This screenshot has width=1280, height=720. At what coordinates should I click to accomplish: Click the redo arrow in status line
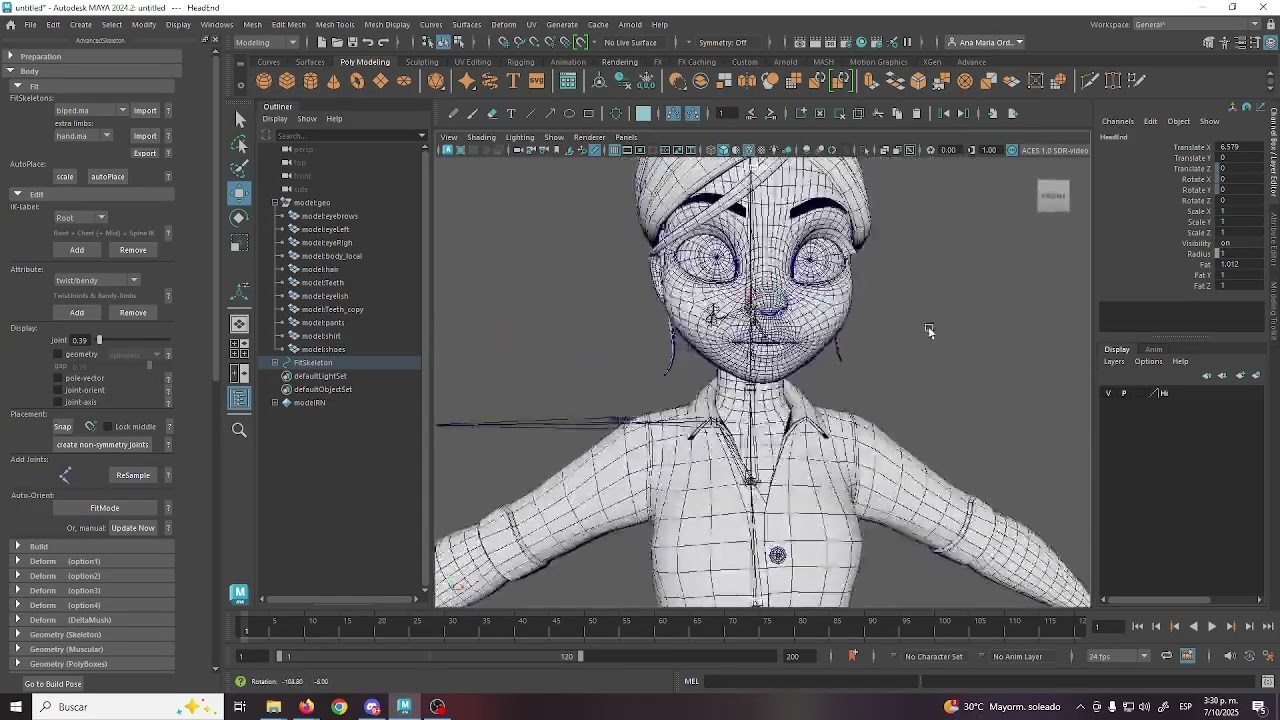coord(383,42)
